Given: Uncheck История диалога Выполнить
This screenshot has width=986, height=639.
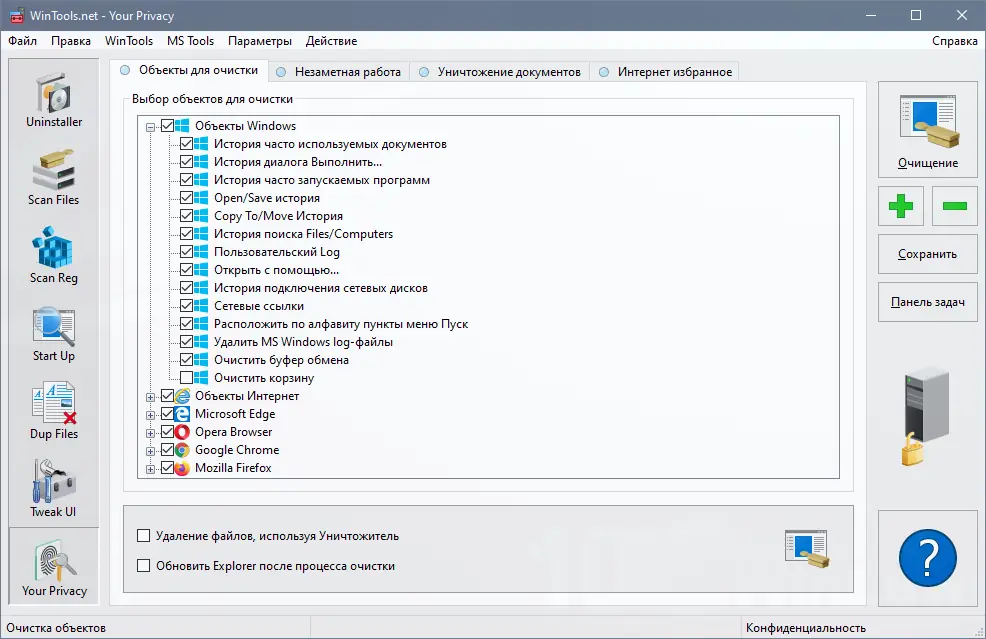Looking at the screenshot, I should tap(189, 162).
